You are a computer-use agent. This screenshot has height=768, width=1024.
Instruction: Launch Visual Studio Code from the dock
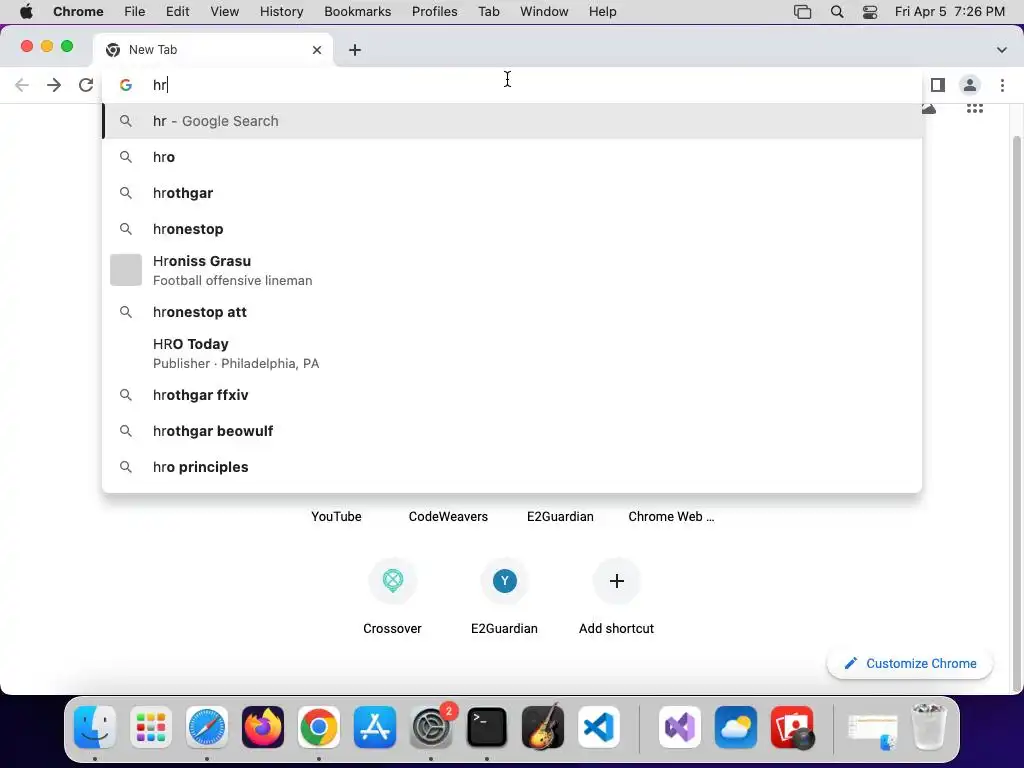click(x=599, y=727)
